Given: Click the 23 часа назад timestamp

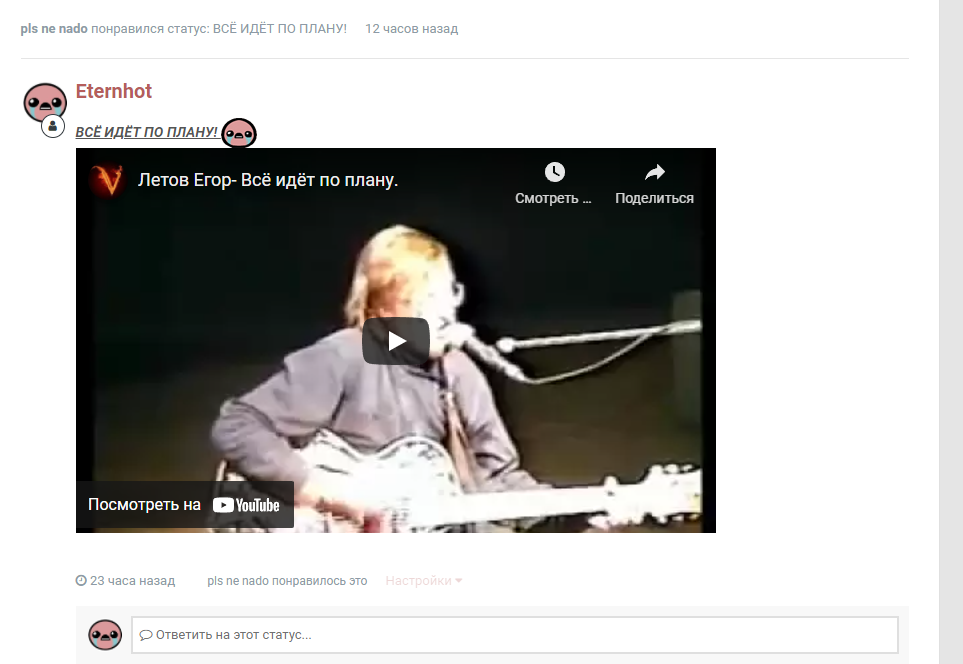Looking at the screenshot, I should click(x=133, y=580).
